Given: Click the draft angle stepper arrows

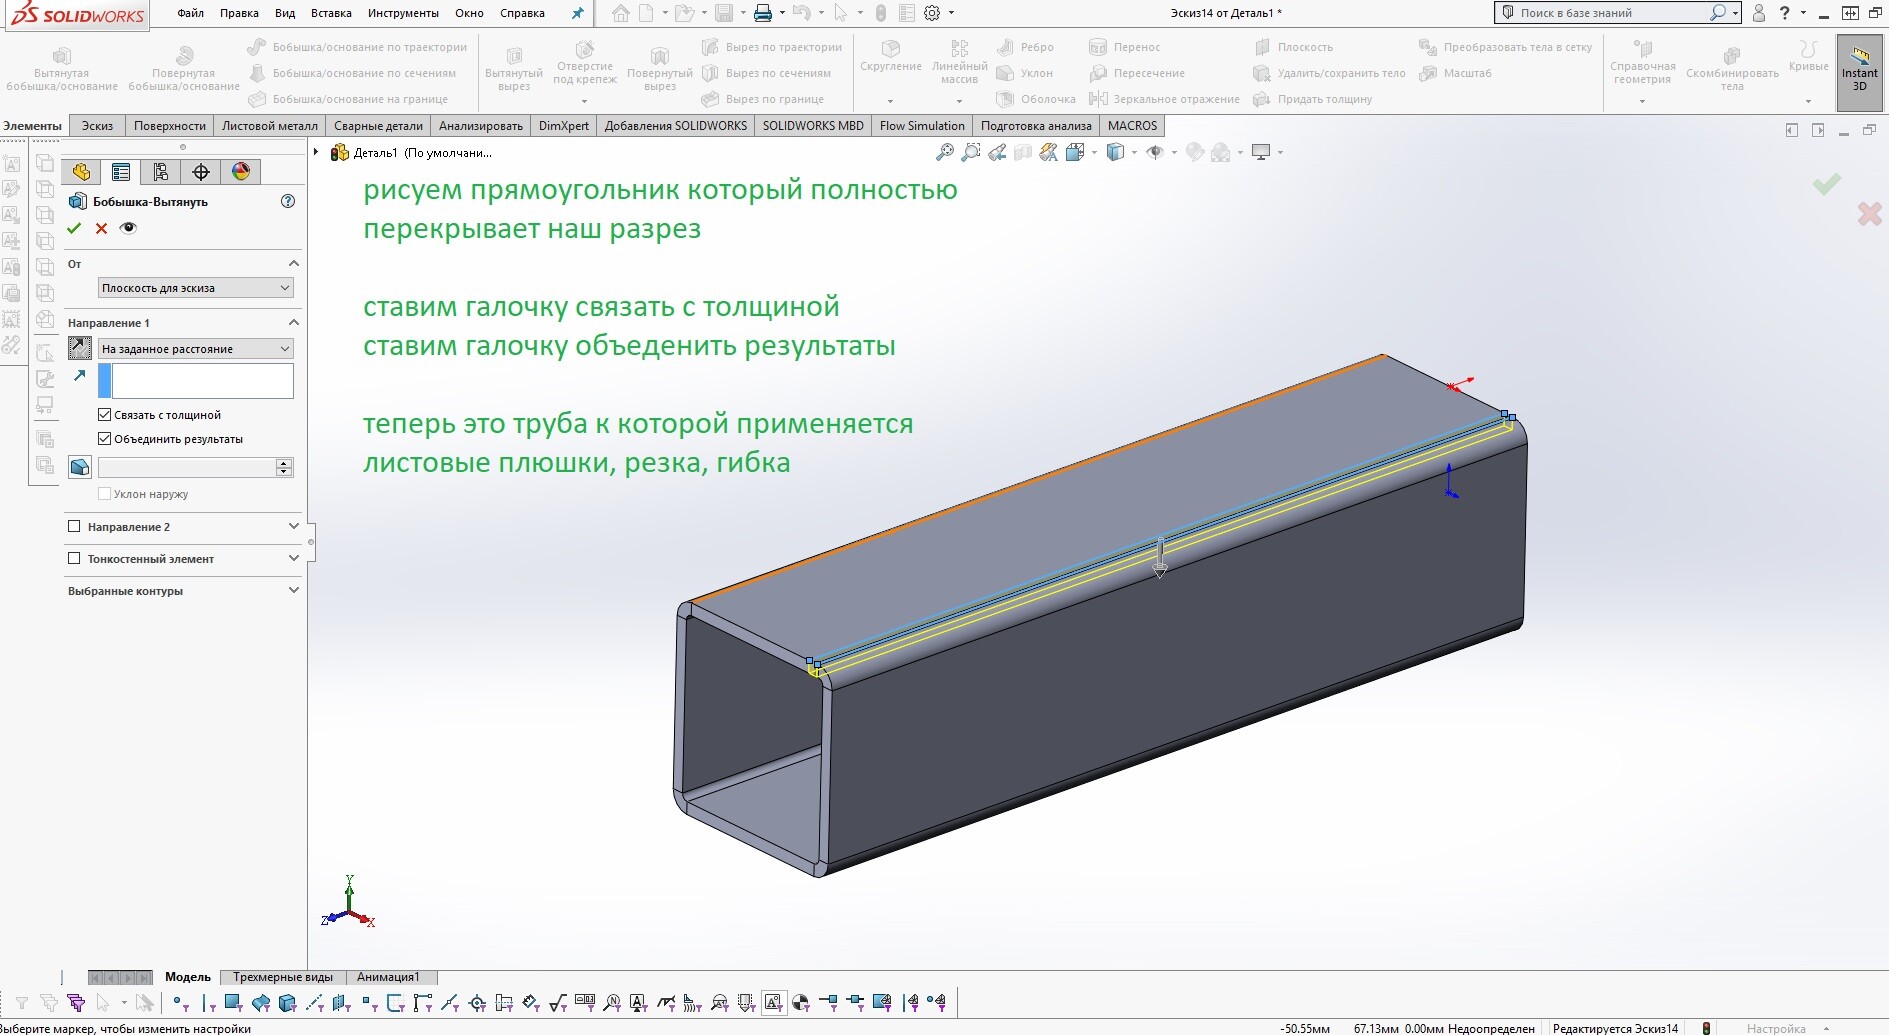Looking at the screenshot, I should [284, 467].
